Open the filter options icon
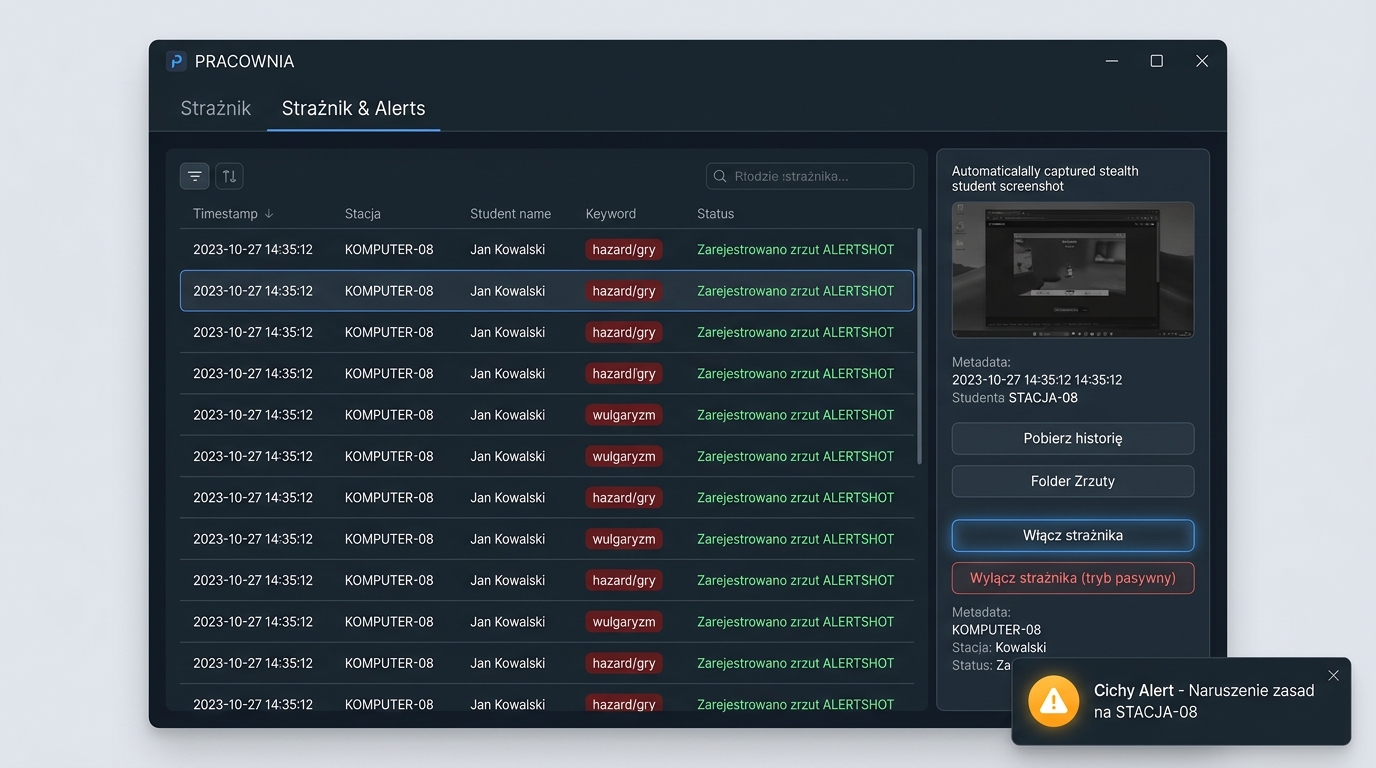 click(195, 176)
